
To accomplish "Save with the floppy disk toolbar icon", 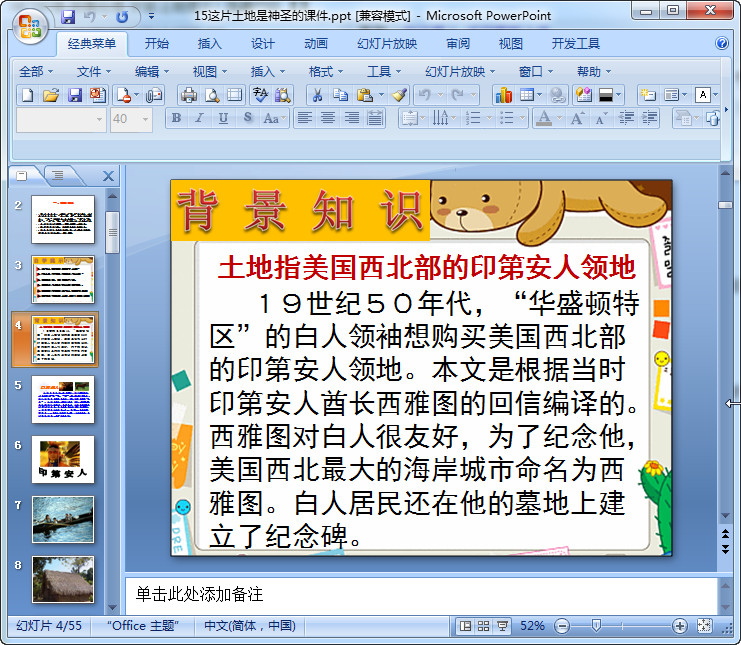I will (x=75, y=95).
